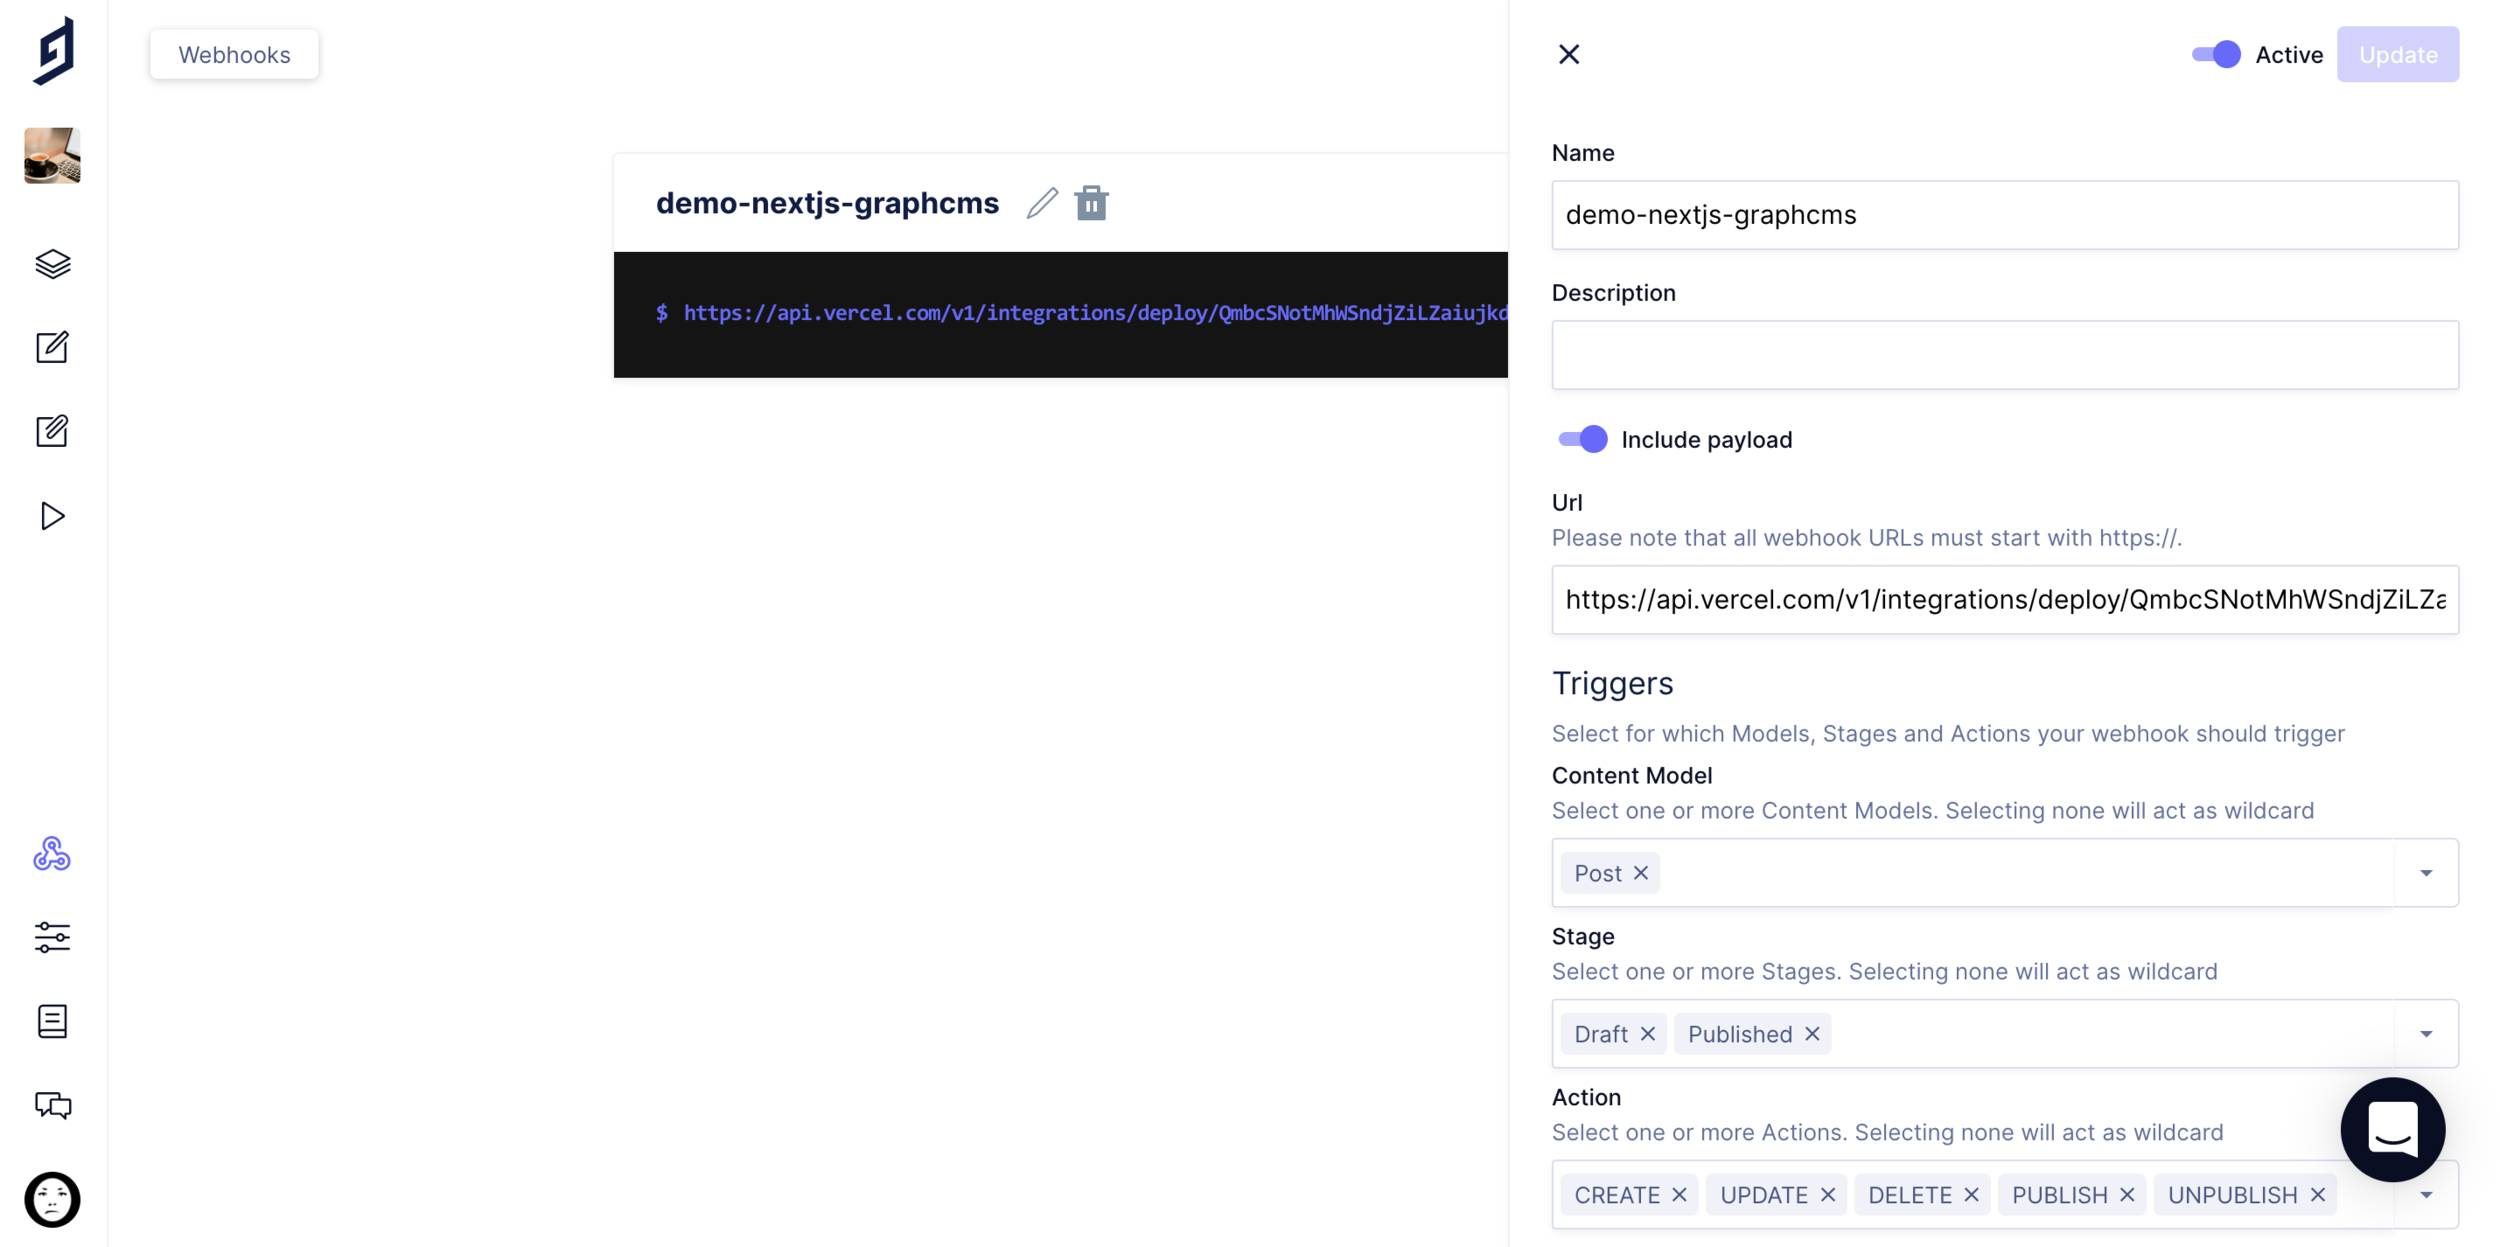Open the project thumbnail in sidebar
This screenshot has height=1247, width=2500.
coord(52,156)
